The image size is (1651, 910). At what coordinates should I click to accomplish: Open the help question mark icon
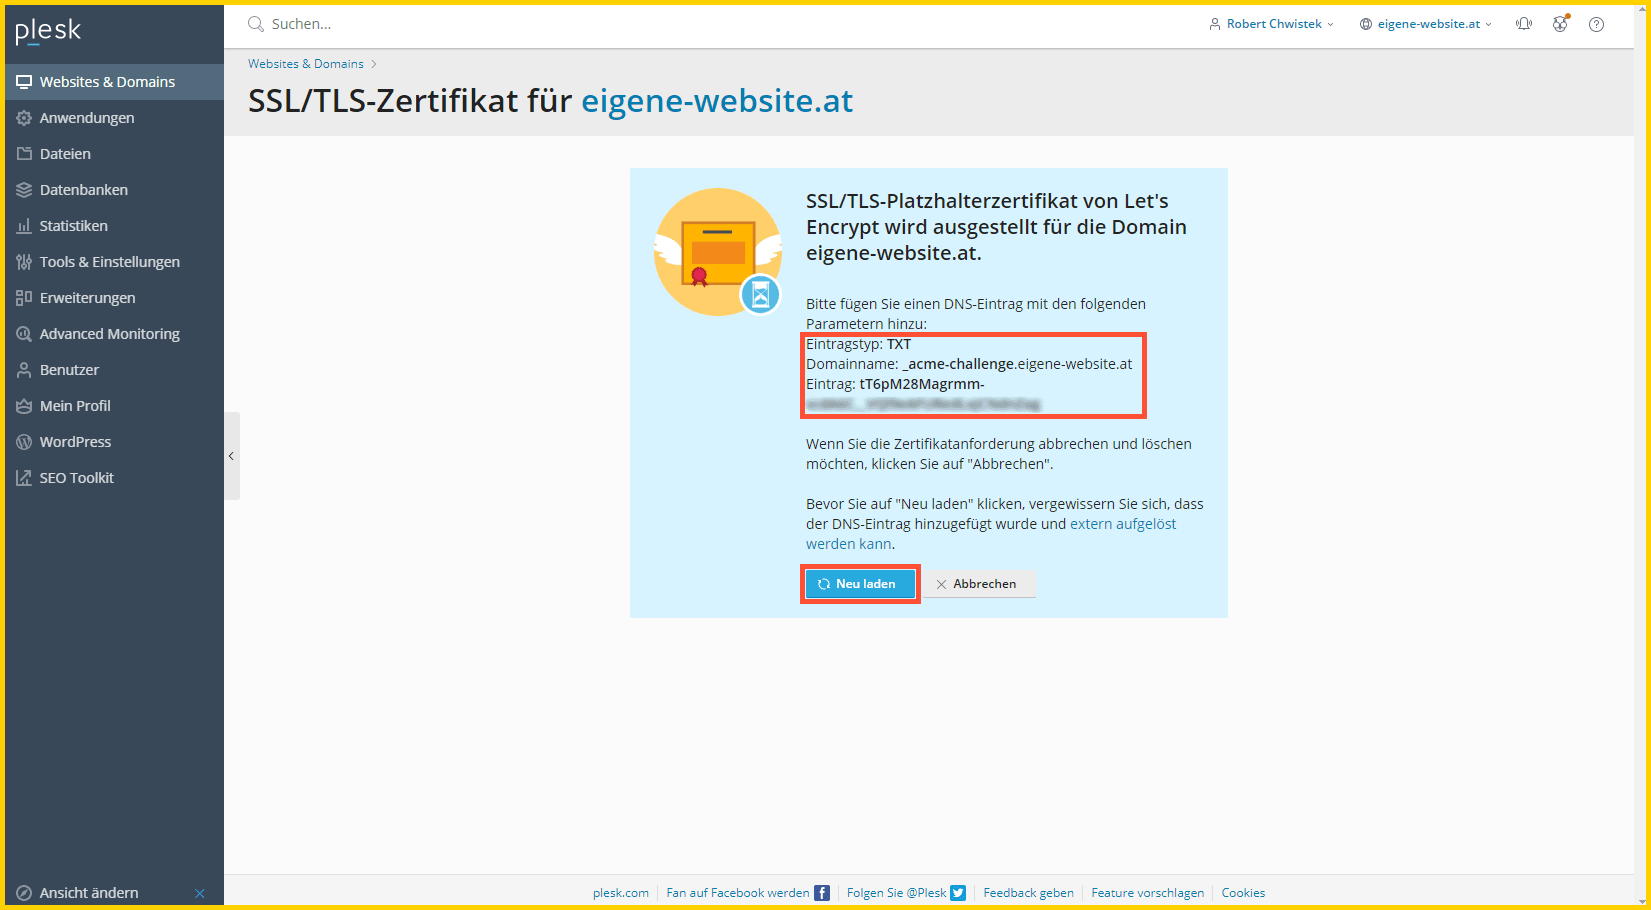1596,24
